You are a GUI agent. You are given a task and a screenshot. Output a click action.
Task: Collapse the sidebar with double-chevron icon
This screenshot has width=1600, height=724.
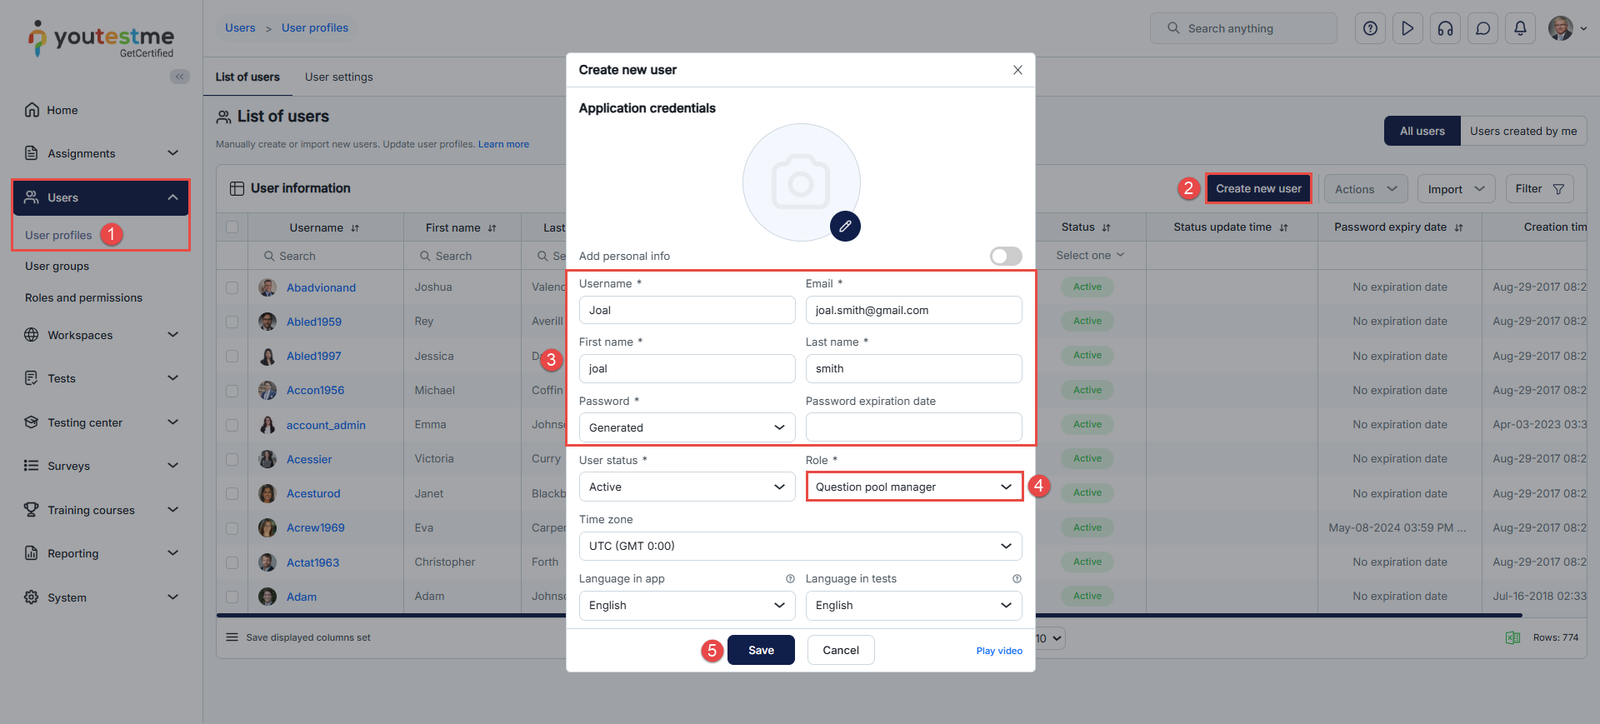coord(180,77)
